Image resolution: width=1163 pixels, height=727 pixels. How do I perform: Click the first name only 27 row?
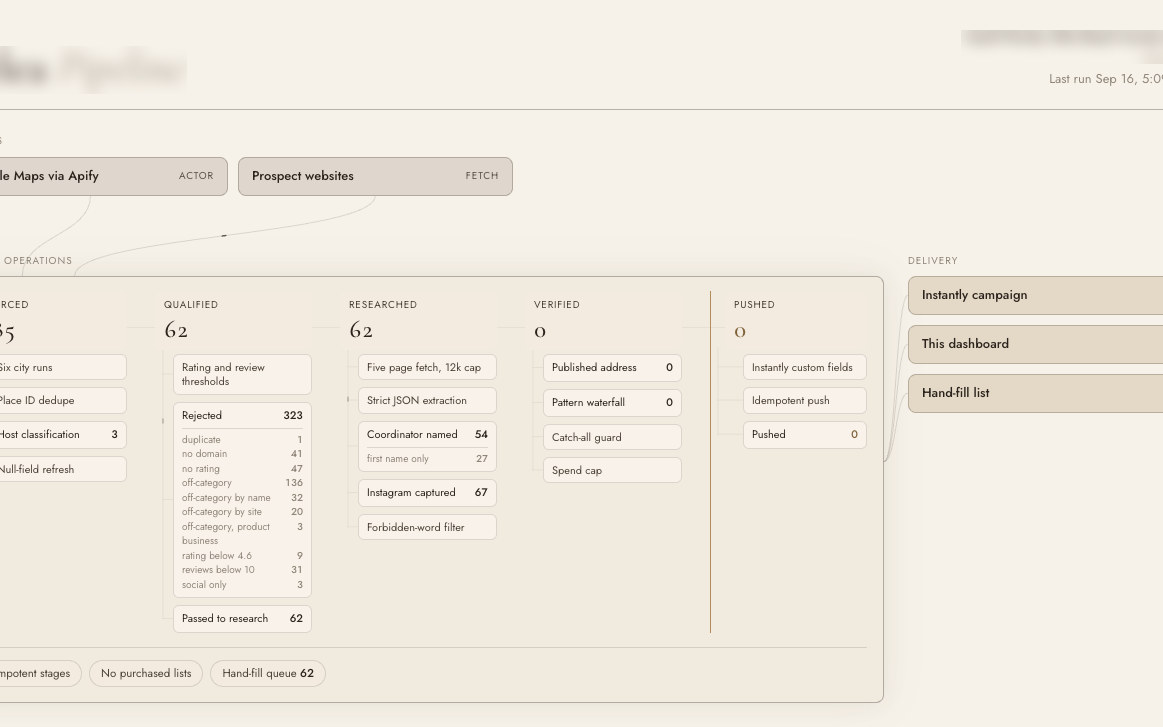point(427,459)
